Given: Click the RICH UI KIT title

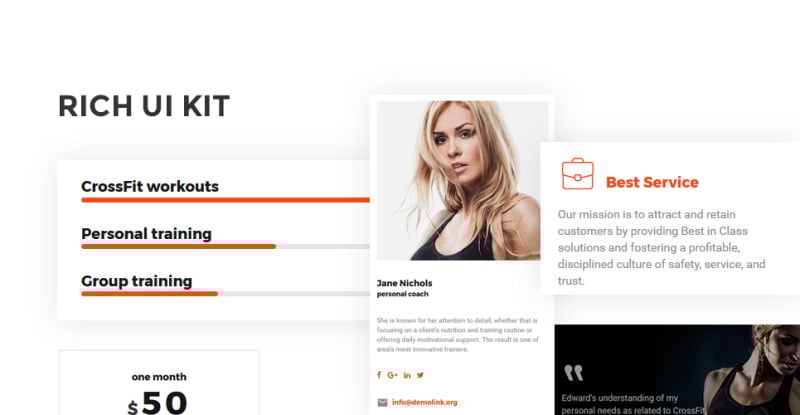Looking at the screenshot, I should (x=144, y=106).
